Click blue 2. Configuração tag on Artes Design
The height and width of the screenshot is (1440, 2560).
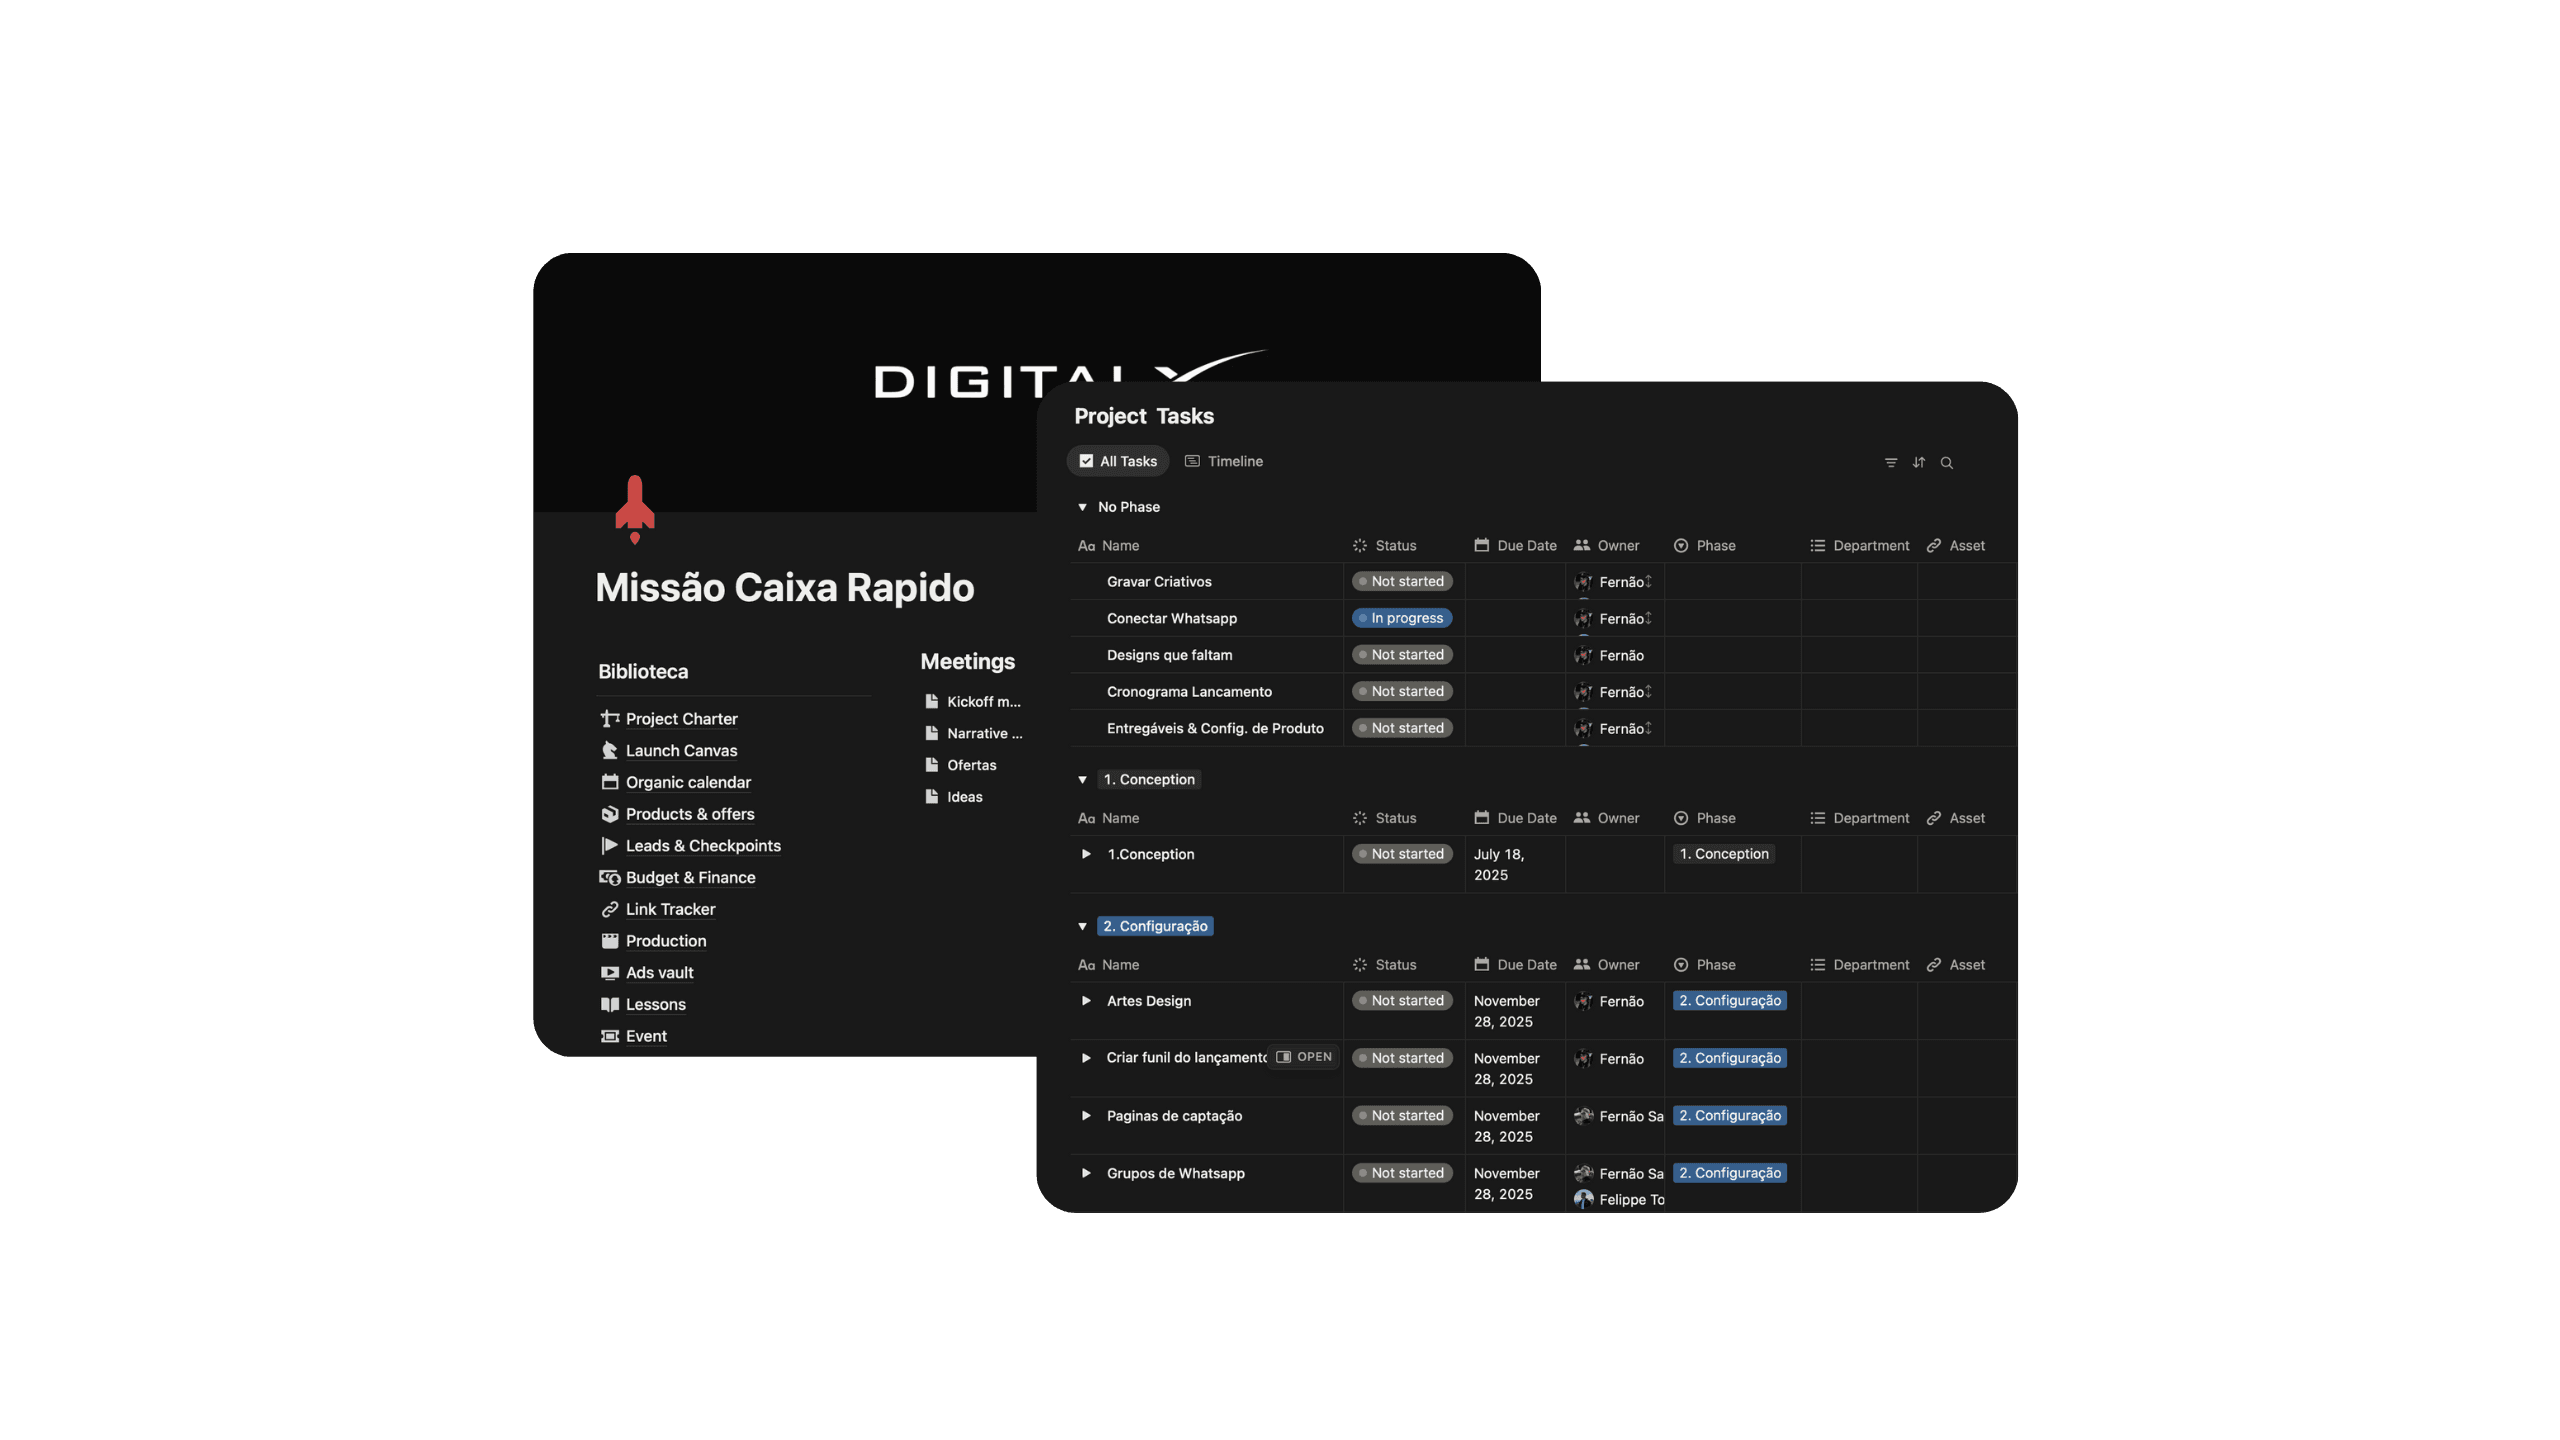[1729, 1000]
